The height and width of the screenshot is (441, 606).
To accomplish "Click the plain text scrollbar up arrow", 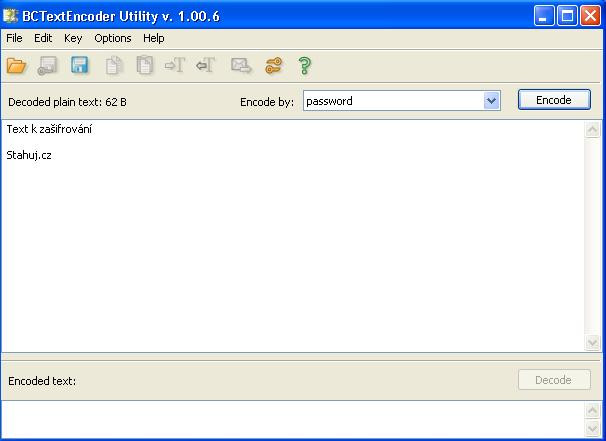I will tap(592, 129).
